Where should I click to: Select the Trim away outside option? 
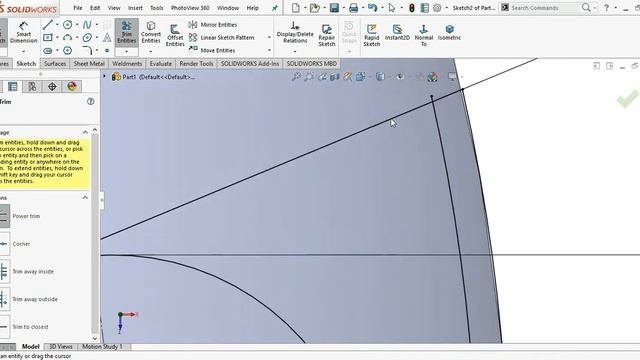point(29,299)
